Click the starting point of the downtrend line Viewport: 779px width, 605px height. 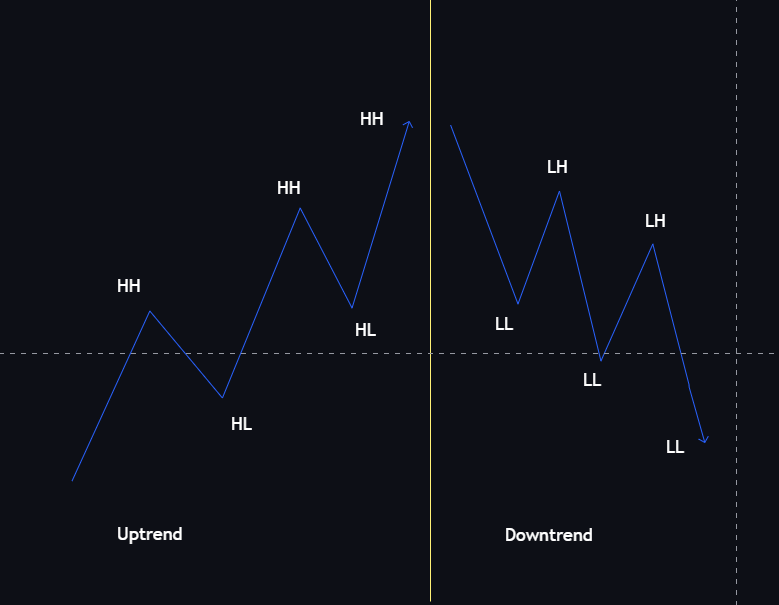point(451,126)
